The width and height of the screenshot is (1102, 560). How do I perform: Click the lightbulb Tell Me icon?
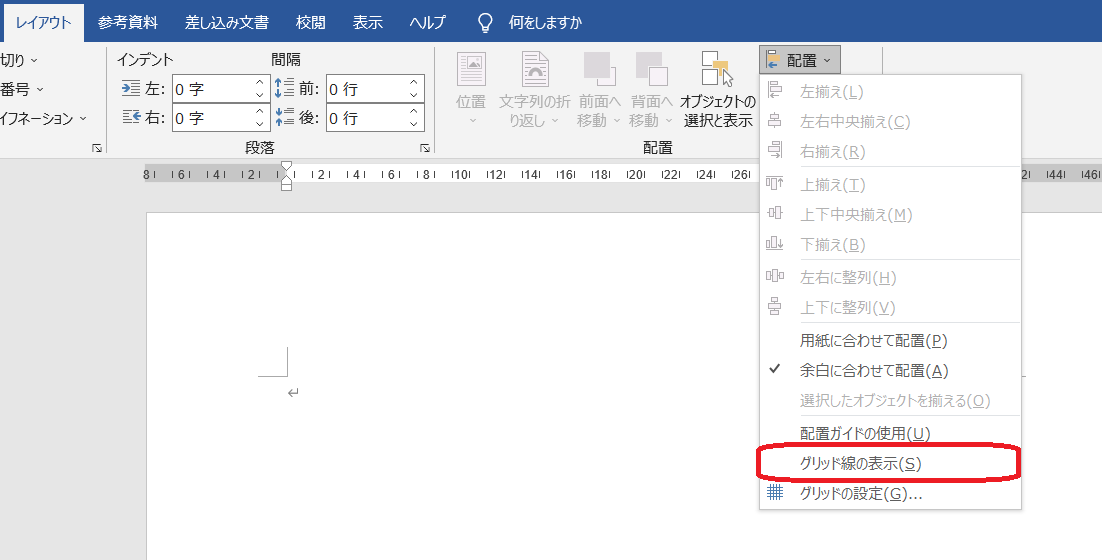point(486,22)
